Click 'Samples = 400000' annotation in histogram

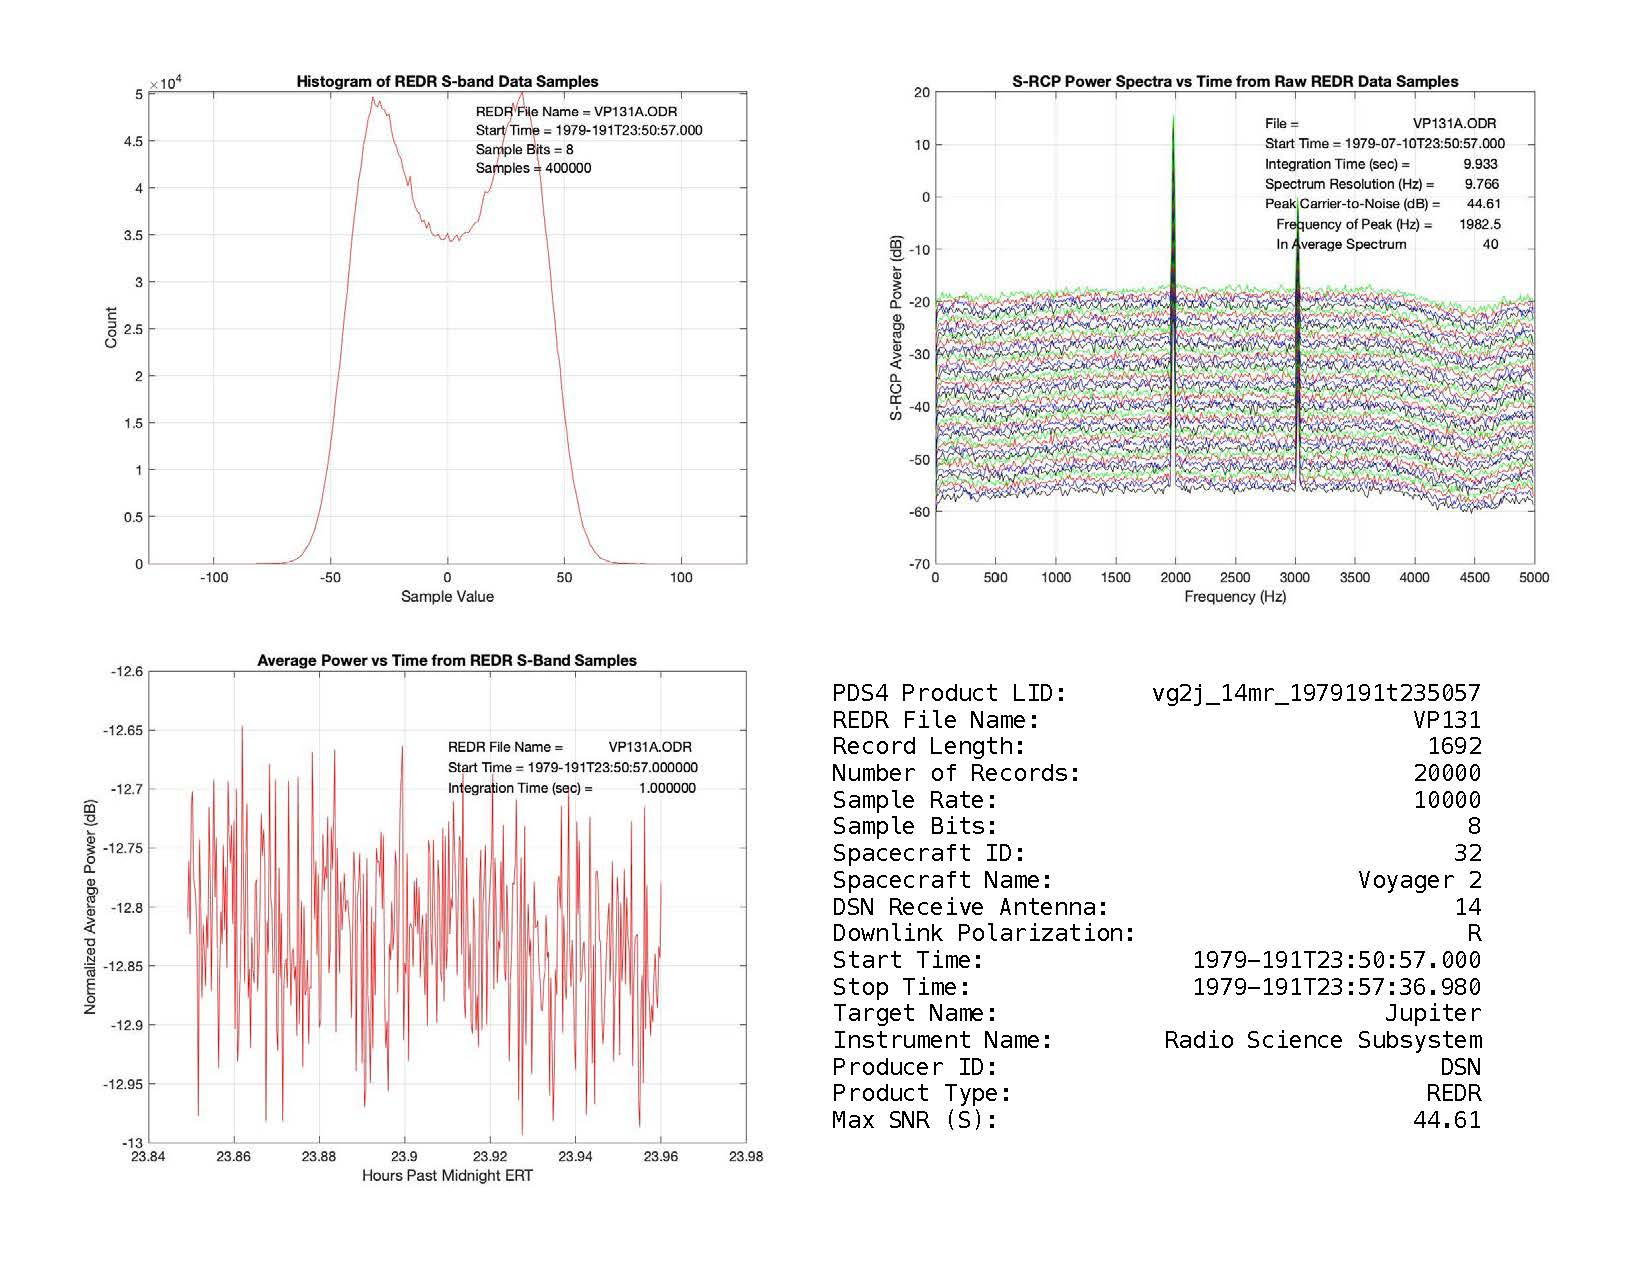click(533, 169)
